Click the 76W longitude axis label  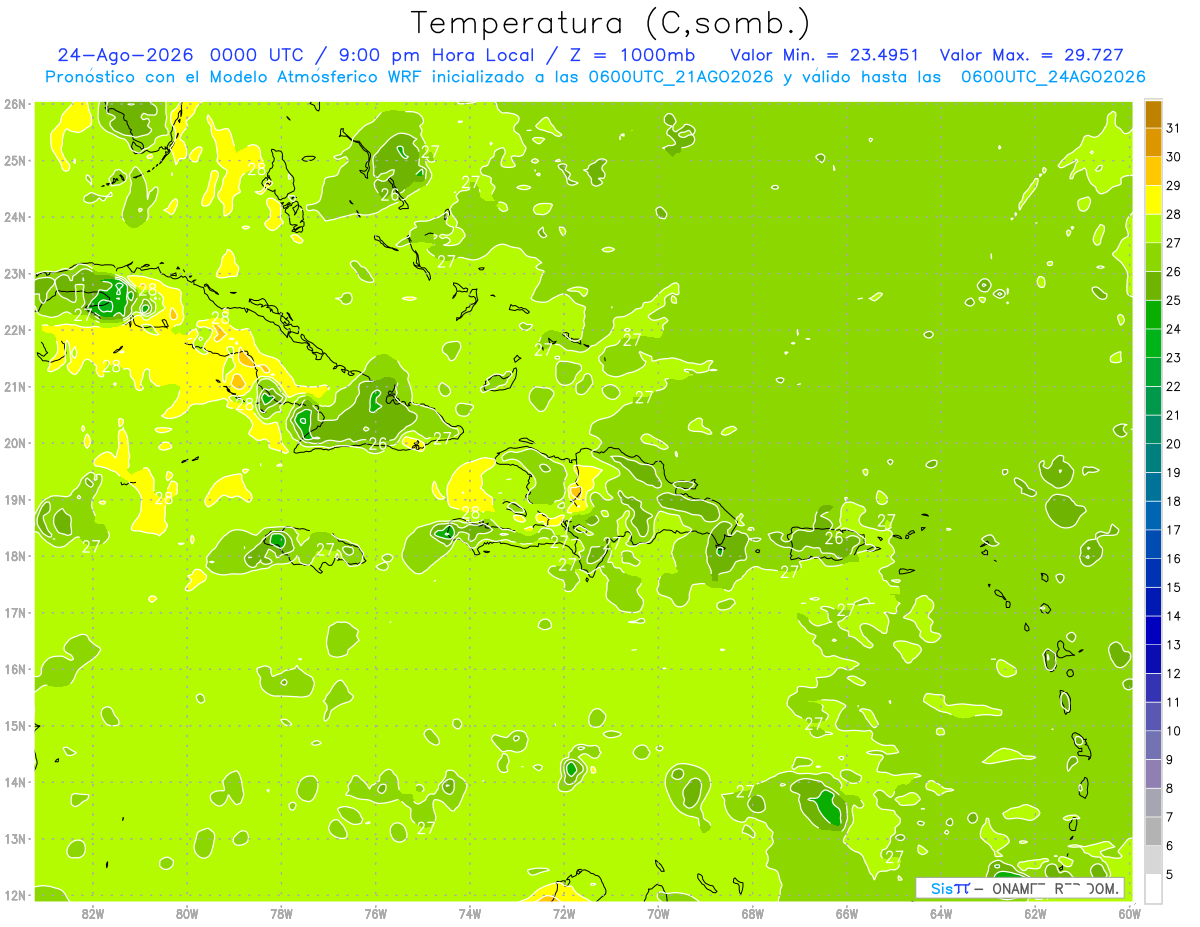(376, 913)
